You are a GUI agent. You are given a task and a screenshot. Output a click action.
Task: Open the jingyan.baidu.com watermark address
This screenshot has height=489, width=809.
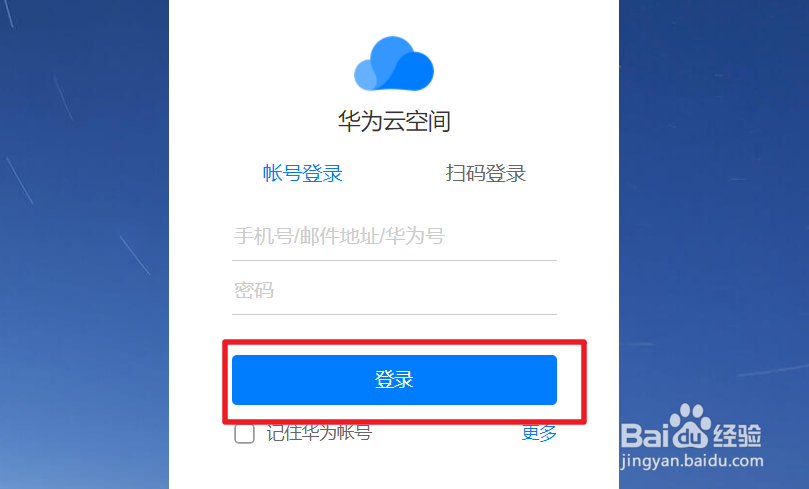(692, 460)
